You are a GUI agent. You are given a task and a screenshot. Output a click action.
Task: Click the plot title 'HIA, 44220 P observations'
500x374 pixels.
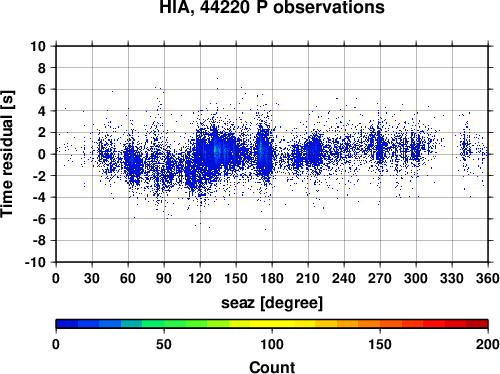272,7
